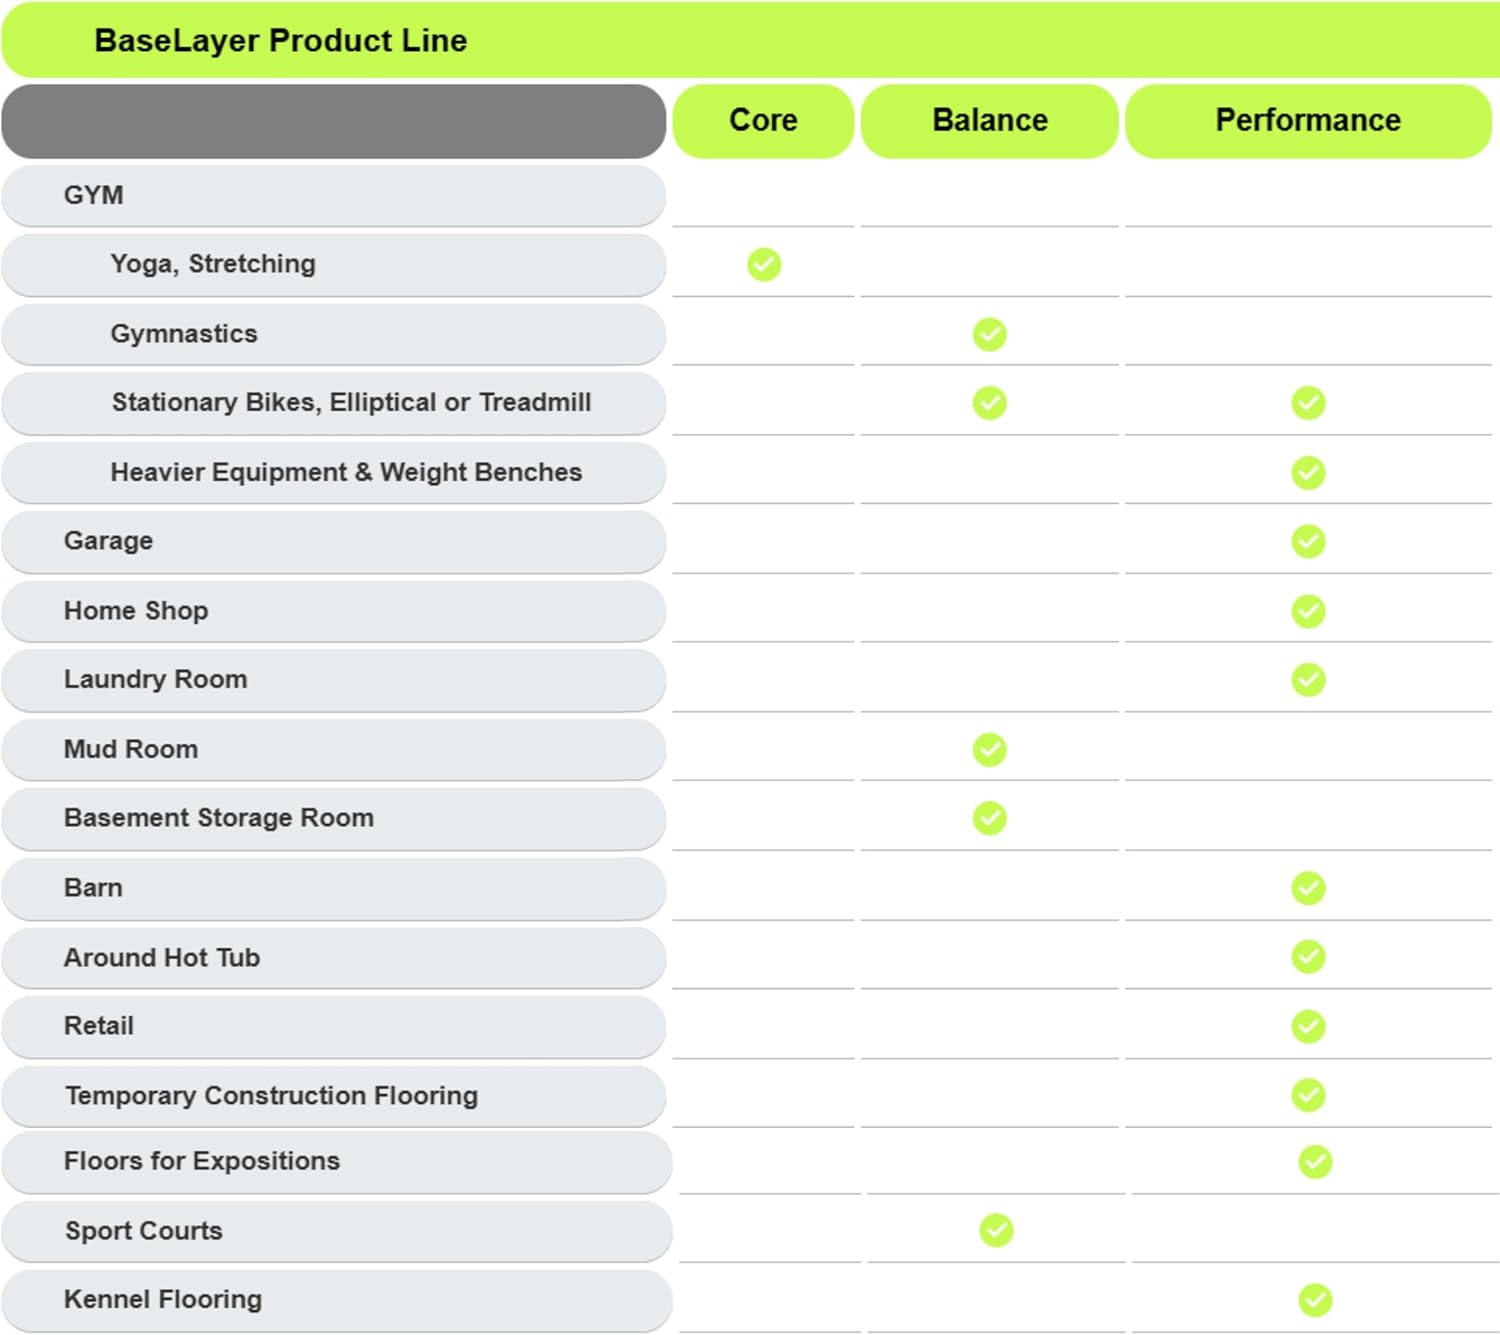
Task: Click the Temporary Construction Flooring label
Action: tap(271, 1096)
